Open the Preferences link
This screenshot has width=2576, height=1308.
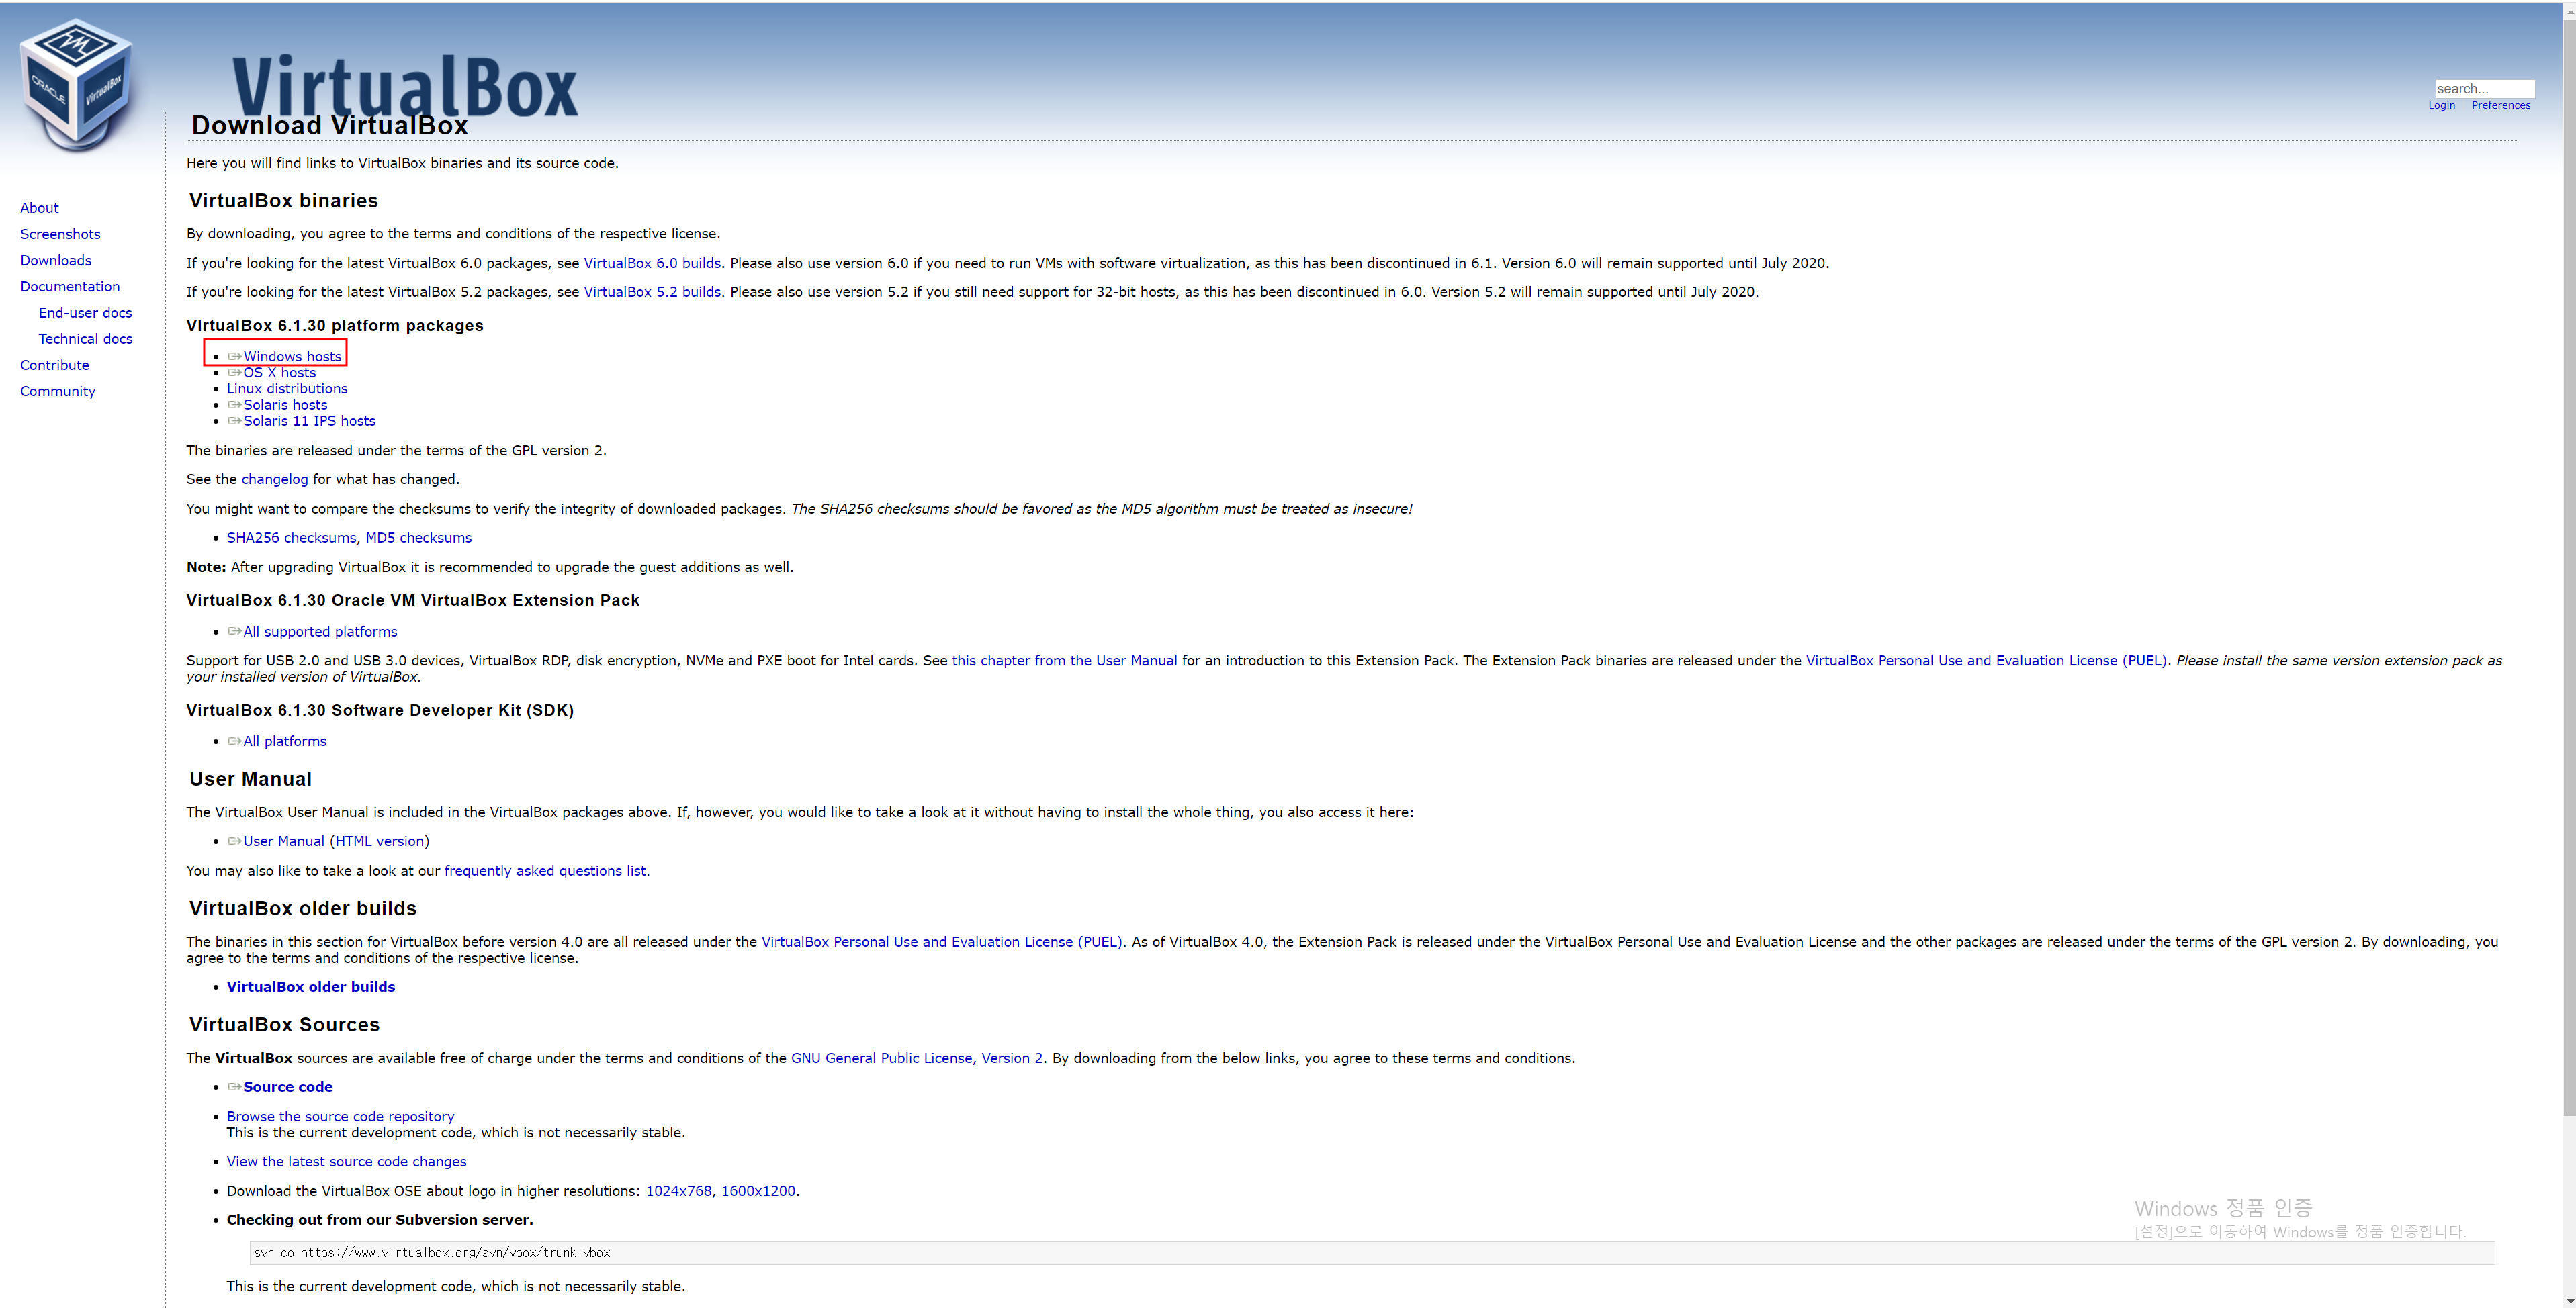click(2500, 105)
